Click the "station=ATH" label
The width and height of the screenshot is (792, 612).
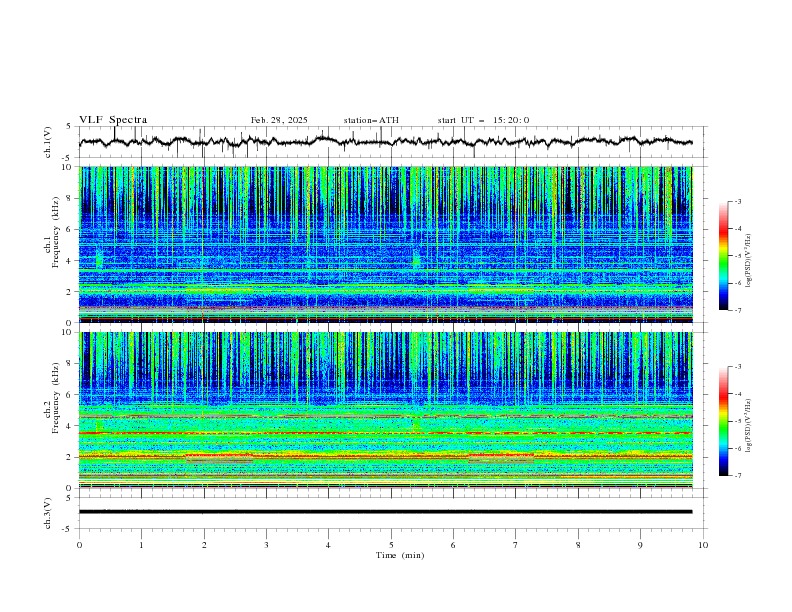point(371,120)
